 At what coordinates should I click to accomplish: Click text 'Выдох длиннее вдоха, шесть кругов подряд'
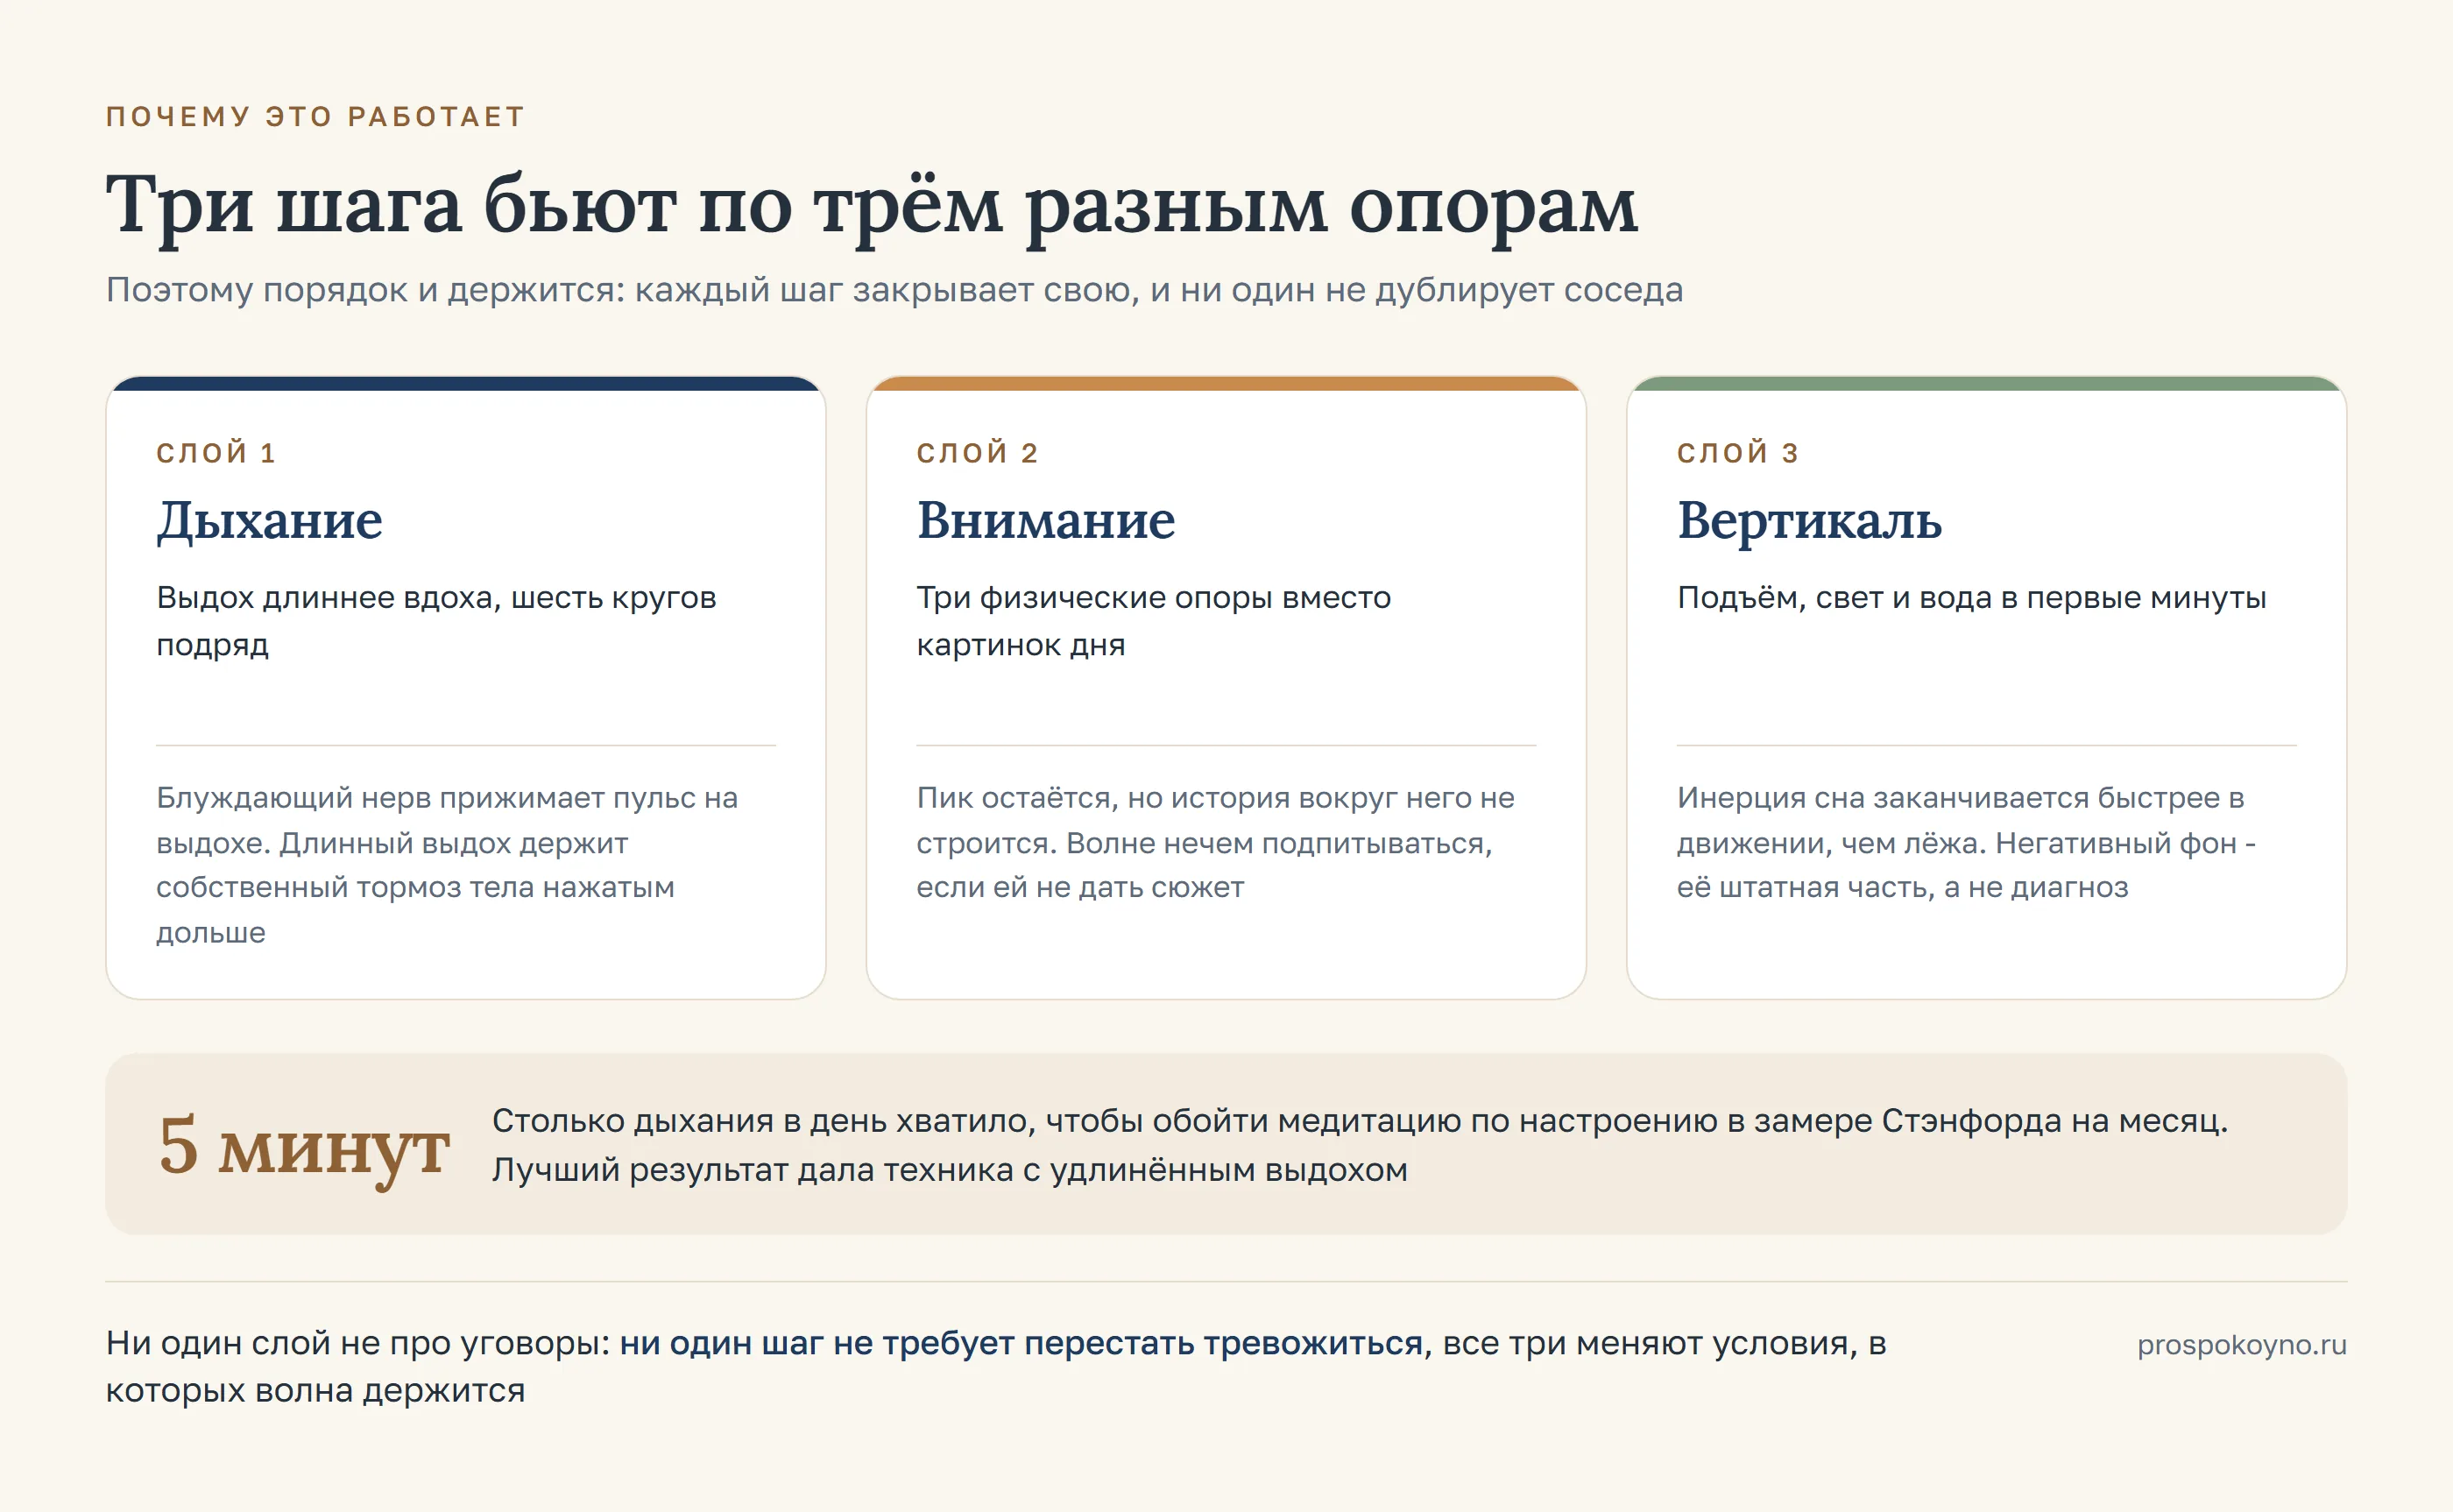(436, 621)
